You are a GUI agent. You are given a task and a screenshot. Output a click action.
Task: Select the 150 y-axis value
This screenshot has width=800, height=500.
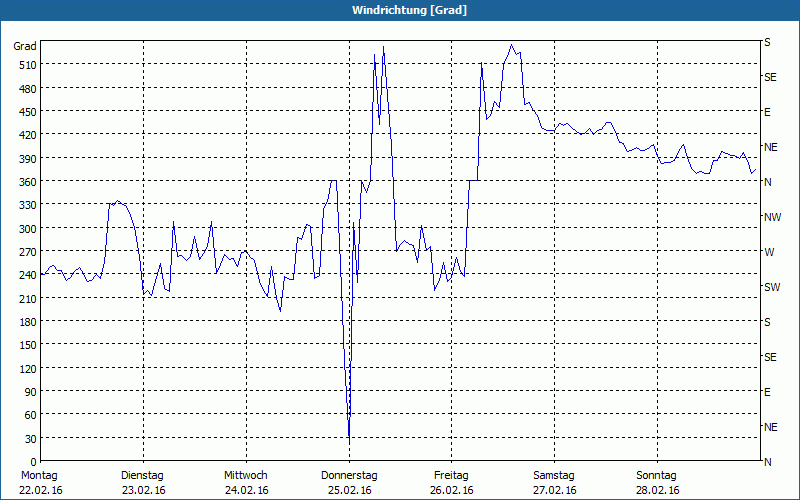coord(28,345)
